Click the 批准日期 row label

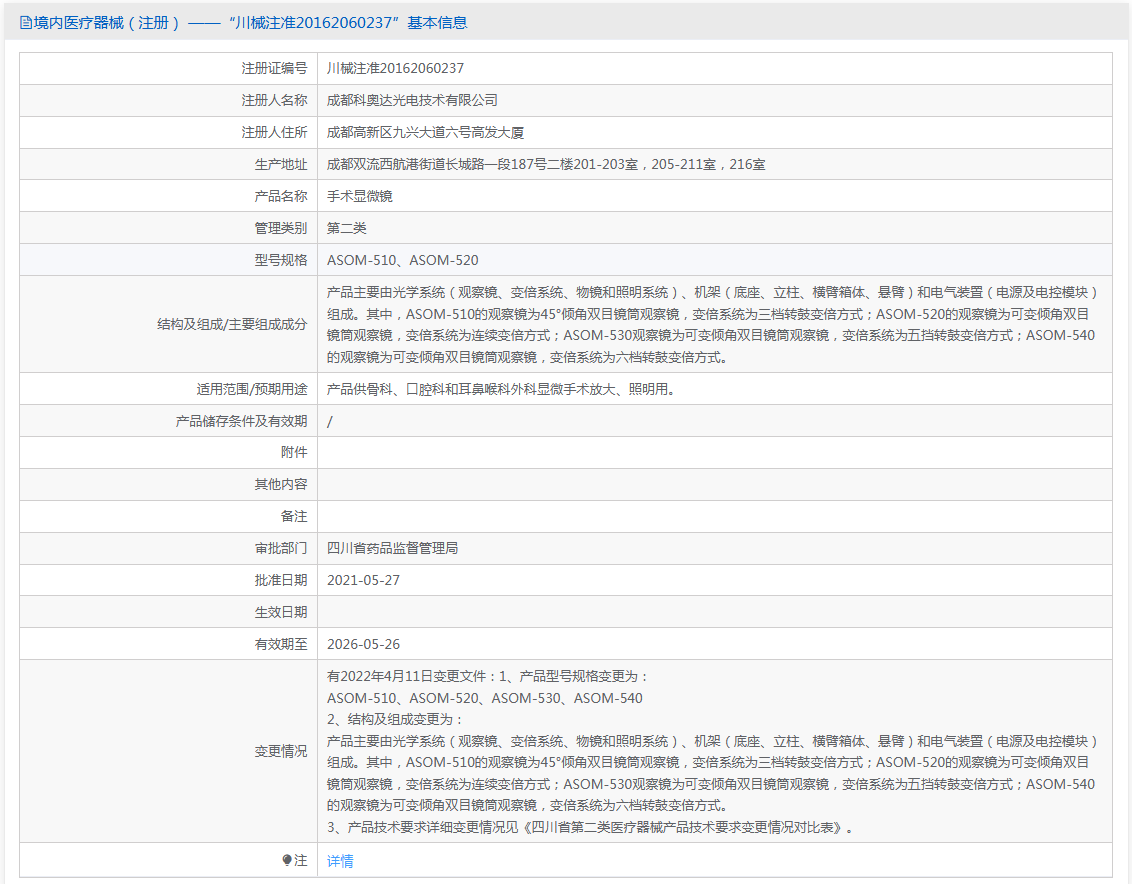[281, 580]
